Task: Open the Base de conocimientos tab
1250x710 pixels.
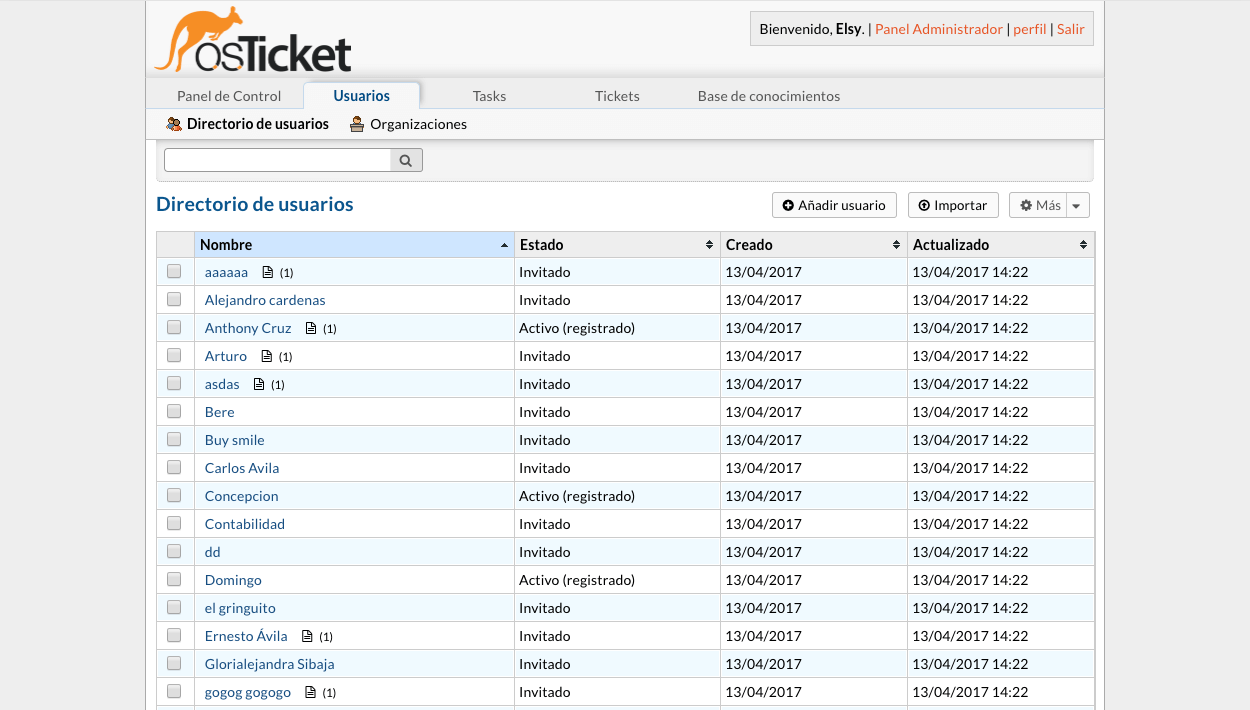Action: (768, 96)
